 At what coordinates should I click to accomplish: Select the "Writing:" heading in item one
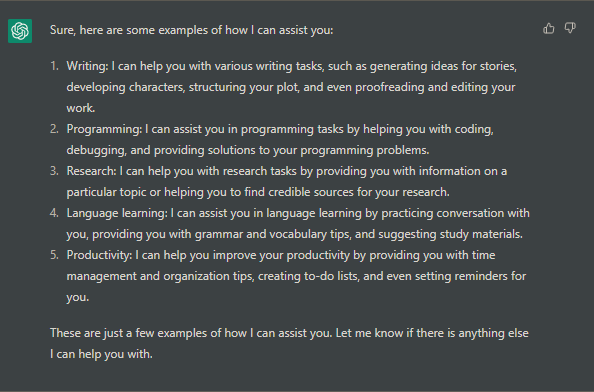[88, 66]
